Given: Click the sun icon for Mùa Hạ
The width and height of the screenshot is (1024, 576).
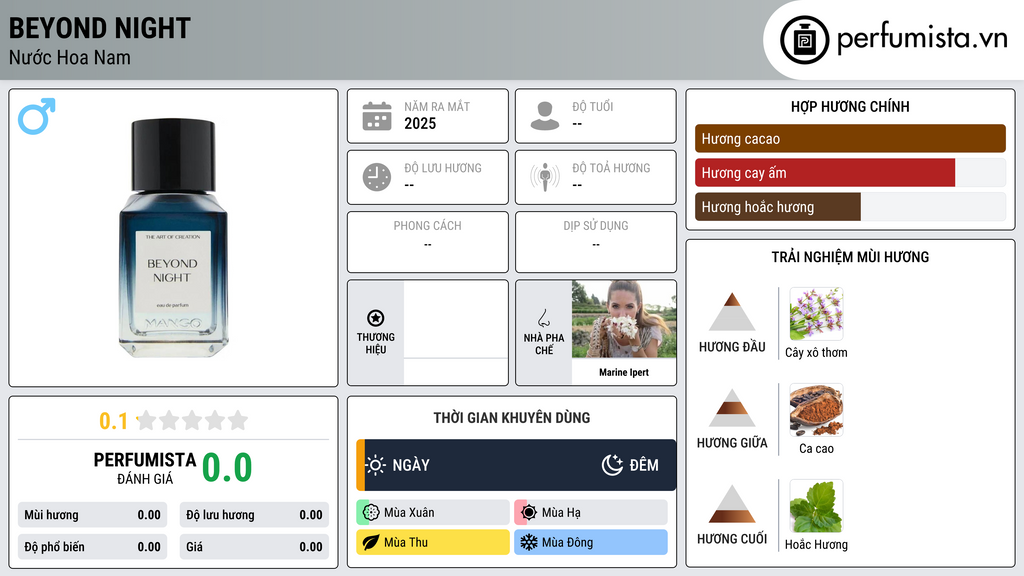Looking at the screenshot, I should pyautogui.click(x=529, y=513).
